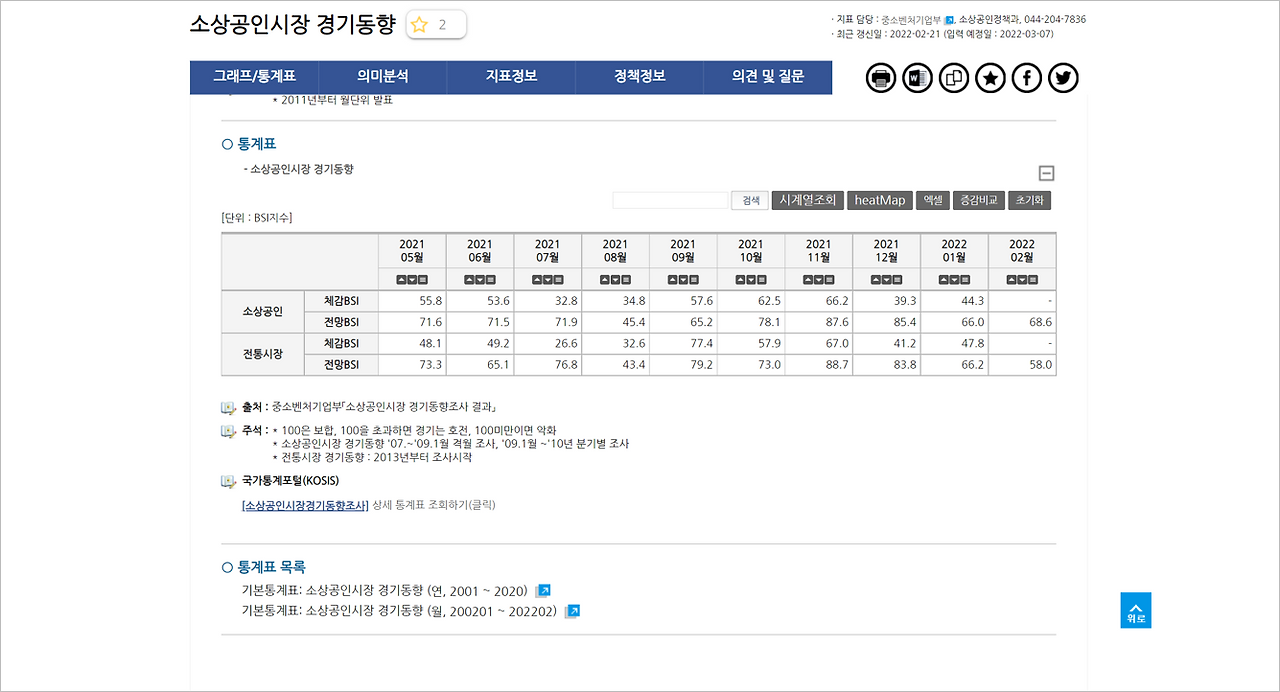Open the 정책정보 tab

click(x=640, y=77)
